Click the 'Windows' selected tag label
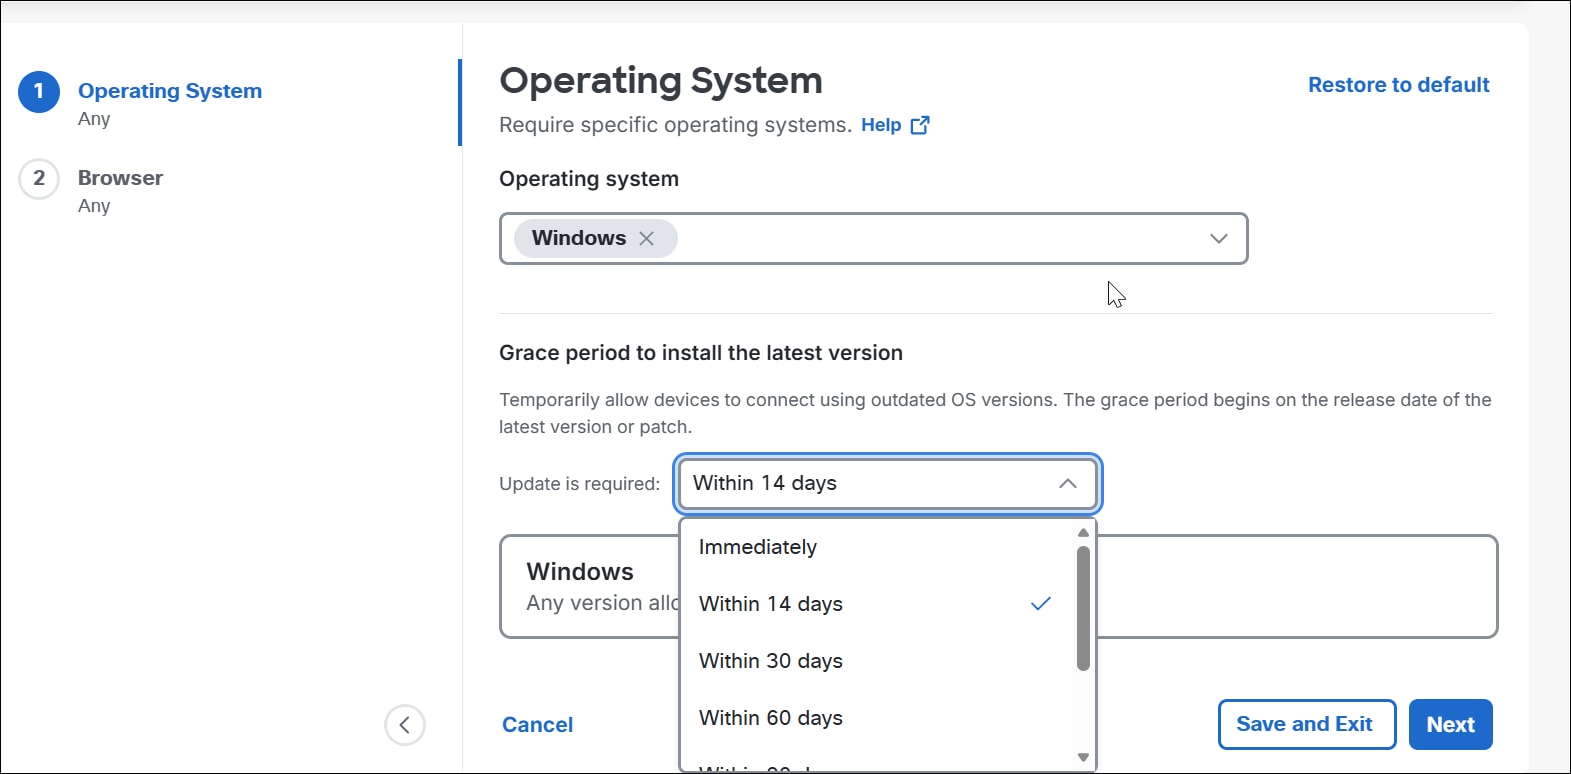The width and height of the screenshot is (1571, 774). 579,238
